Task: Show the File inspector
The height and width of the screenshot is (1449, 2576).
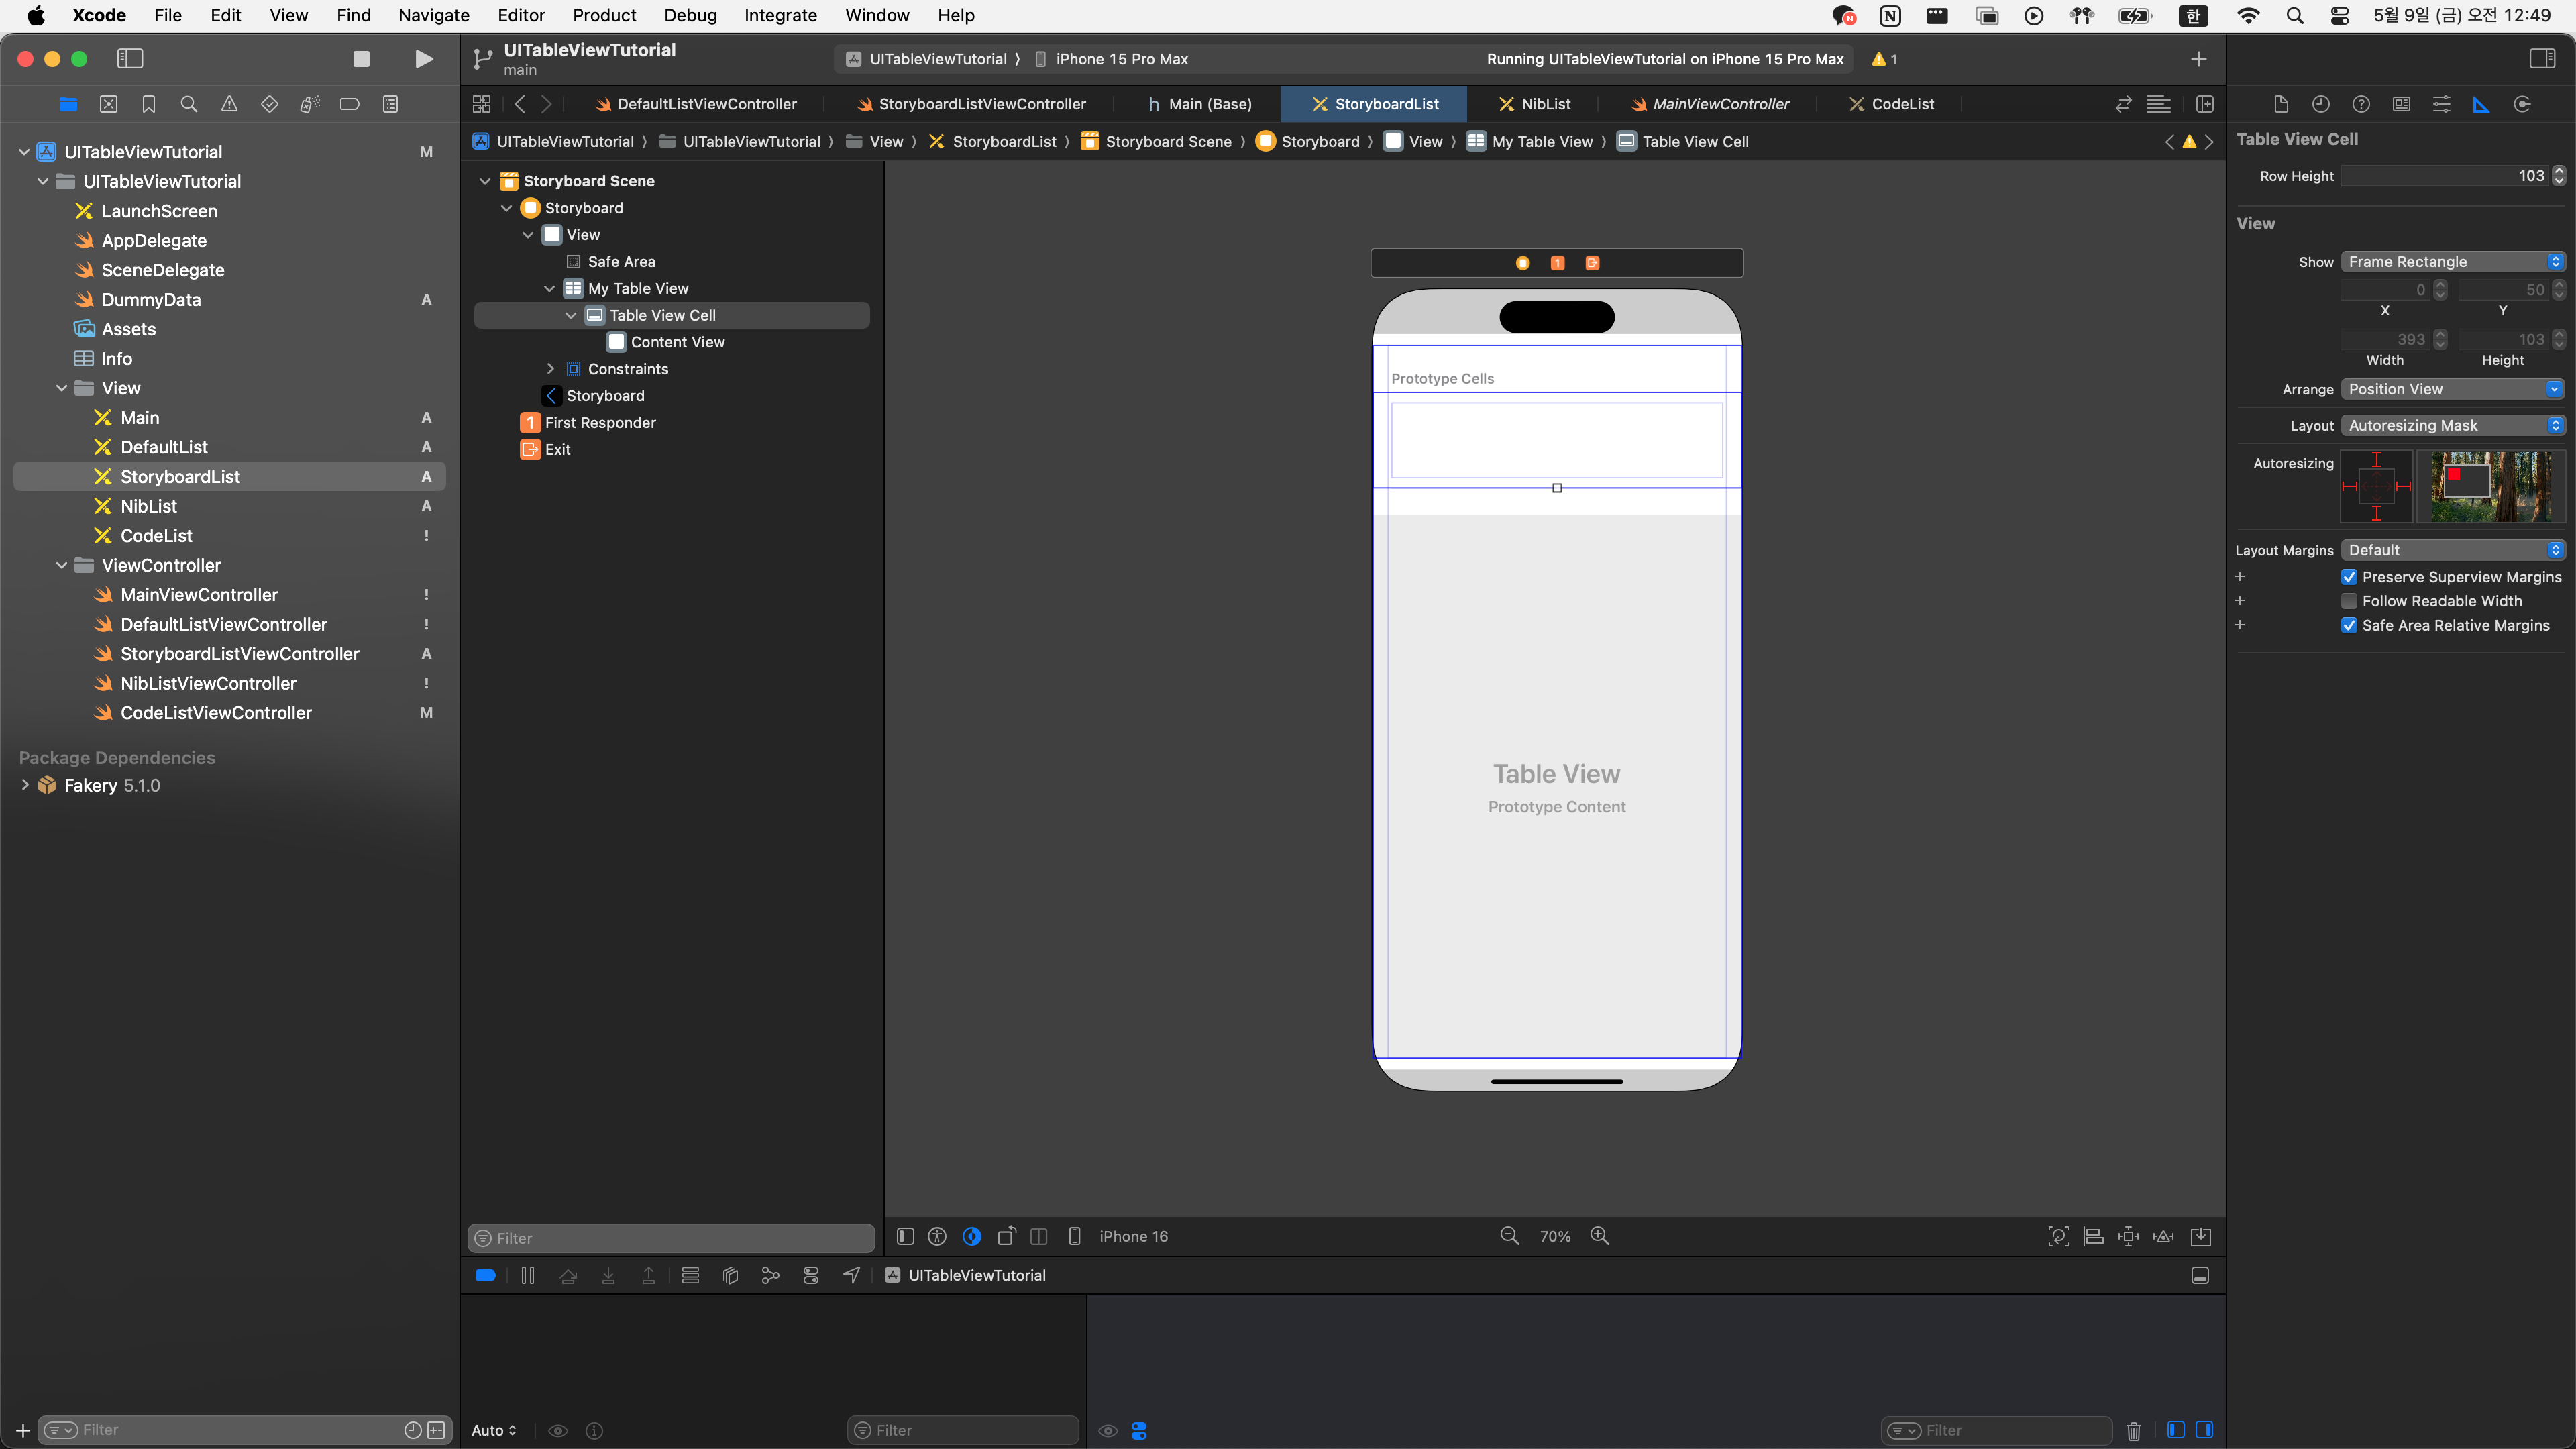Action: pos(2281,104)
